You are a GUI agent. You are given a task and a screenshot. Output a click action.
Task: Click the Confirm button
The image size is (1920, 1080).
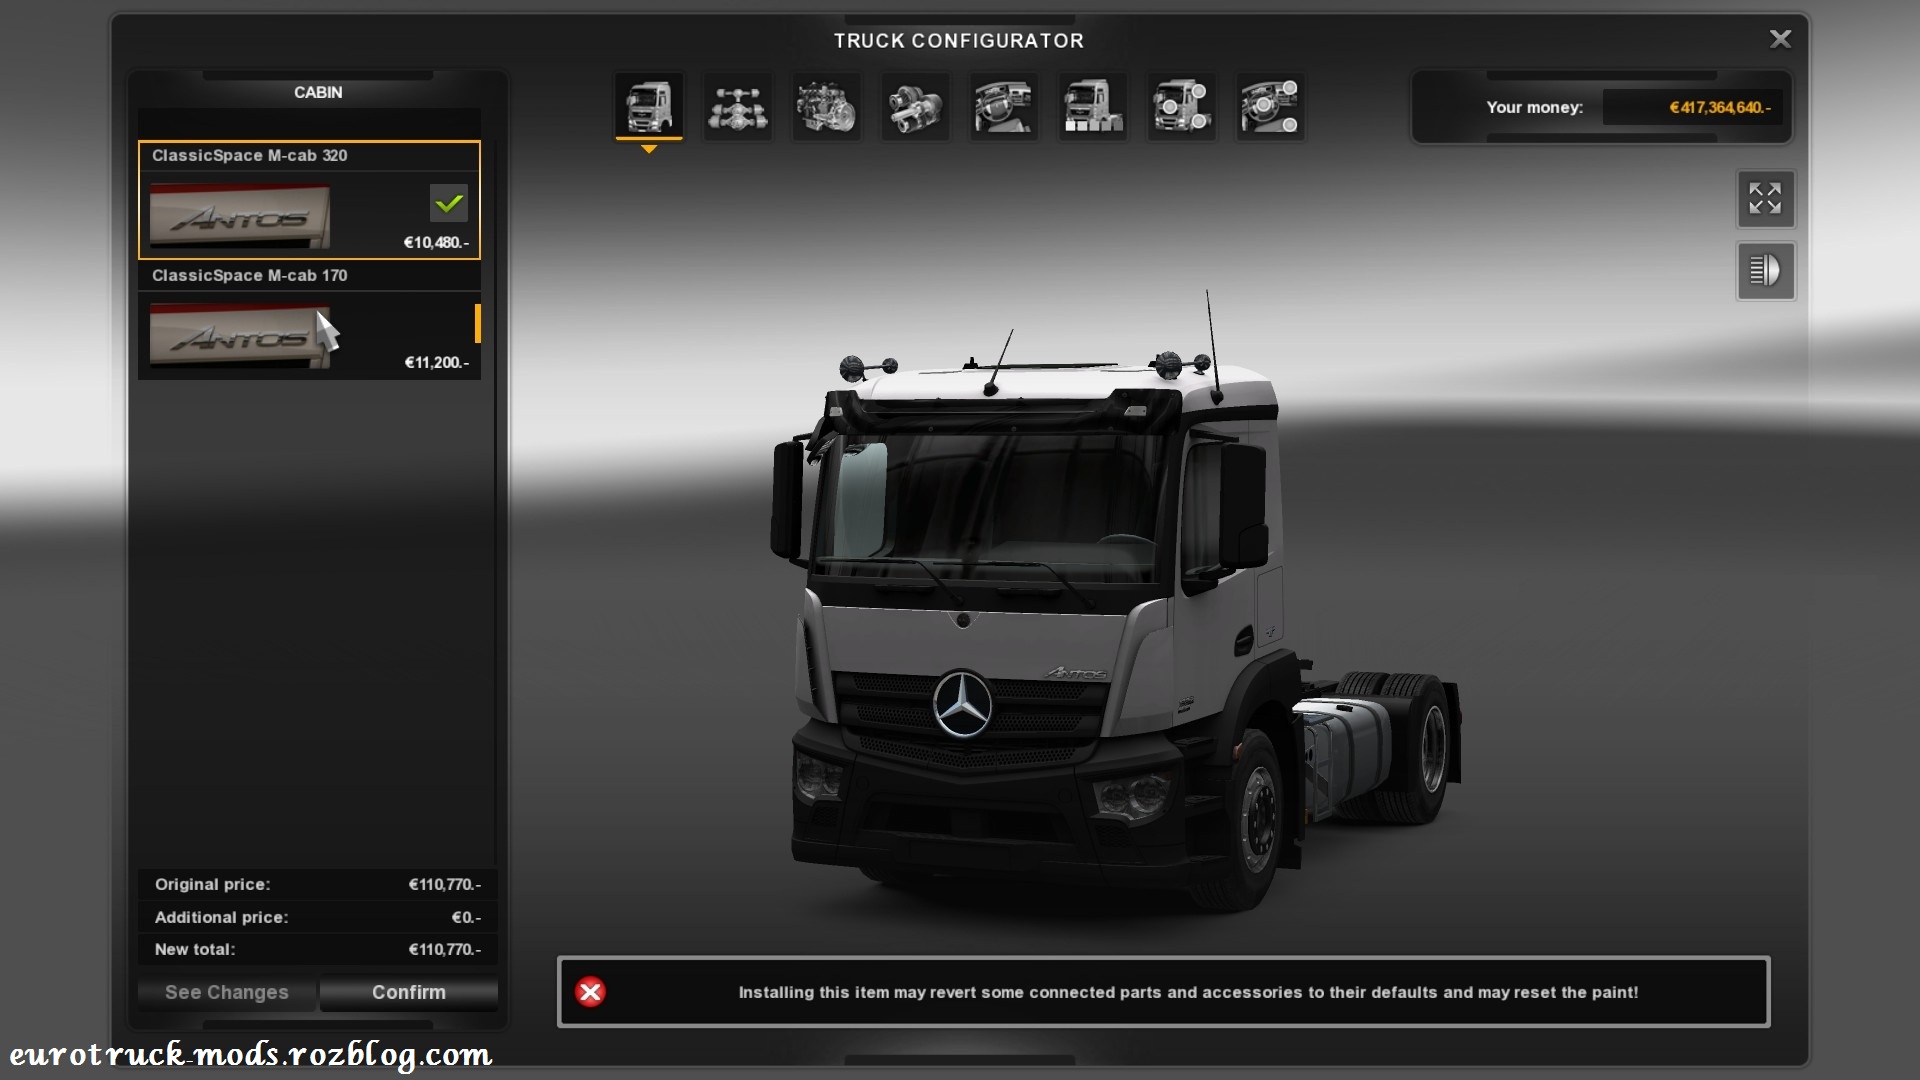tap(408, 992)
